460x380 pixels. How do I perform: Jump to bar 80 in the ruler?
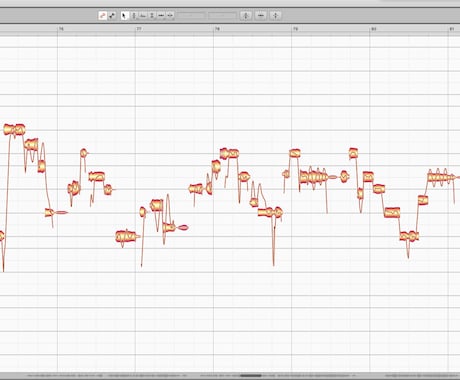pos(373,29)
